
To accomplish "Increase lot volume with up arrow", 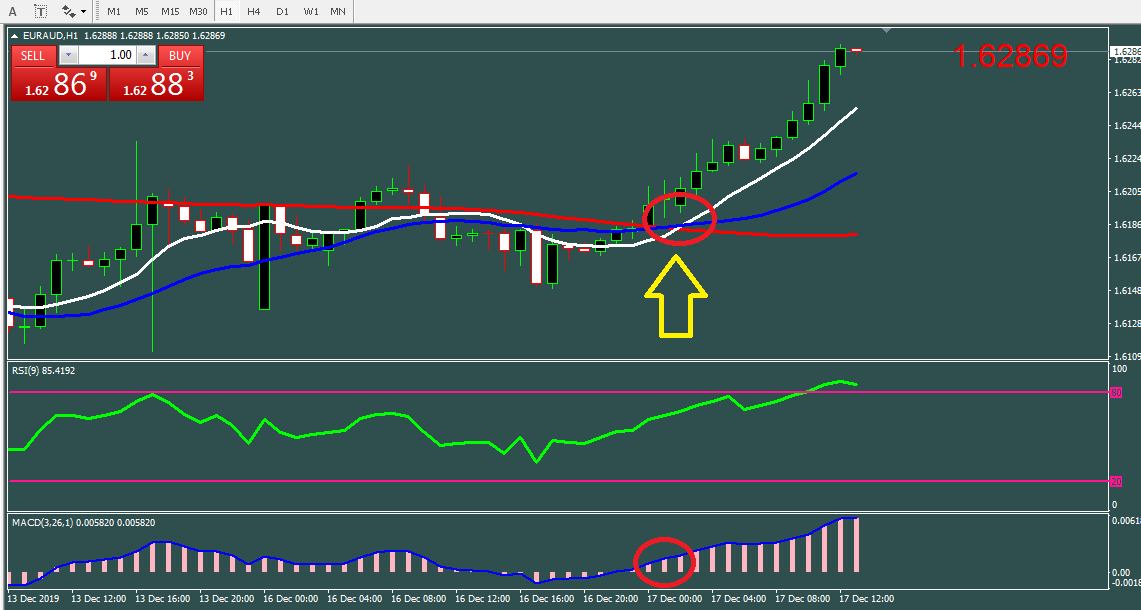I will coord(146,55).
